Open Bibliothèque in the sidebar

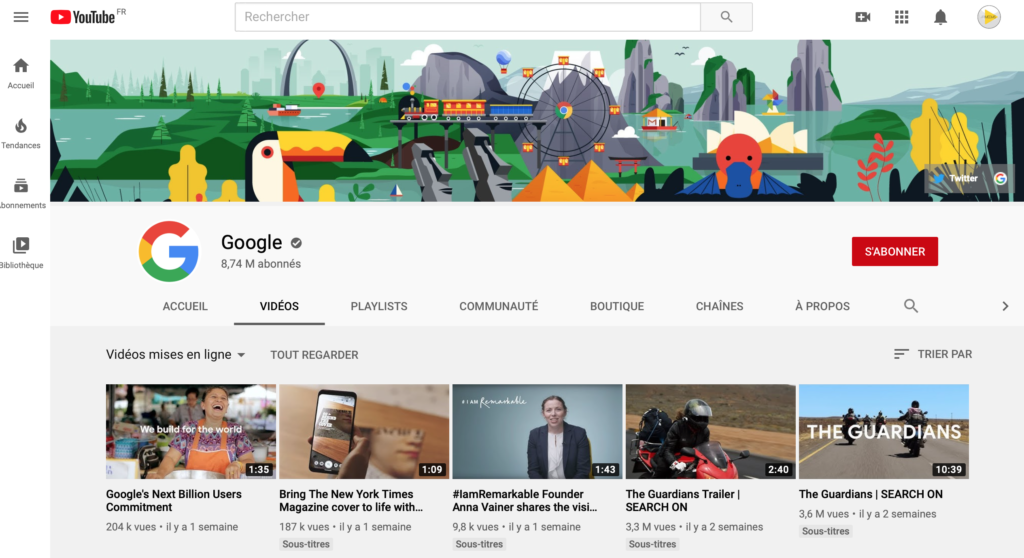pyautogui.click(x=21, y=252)
